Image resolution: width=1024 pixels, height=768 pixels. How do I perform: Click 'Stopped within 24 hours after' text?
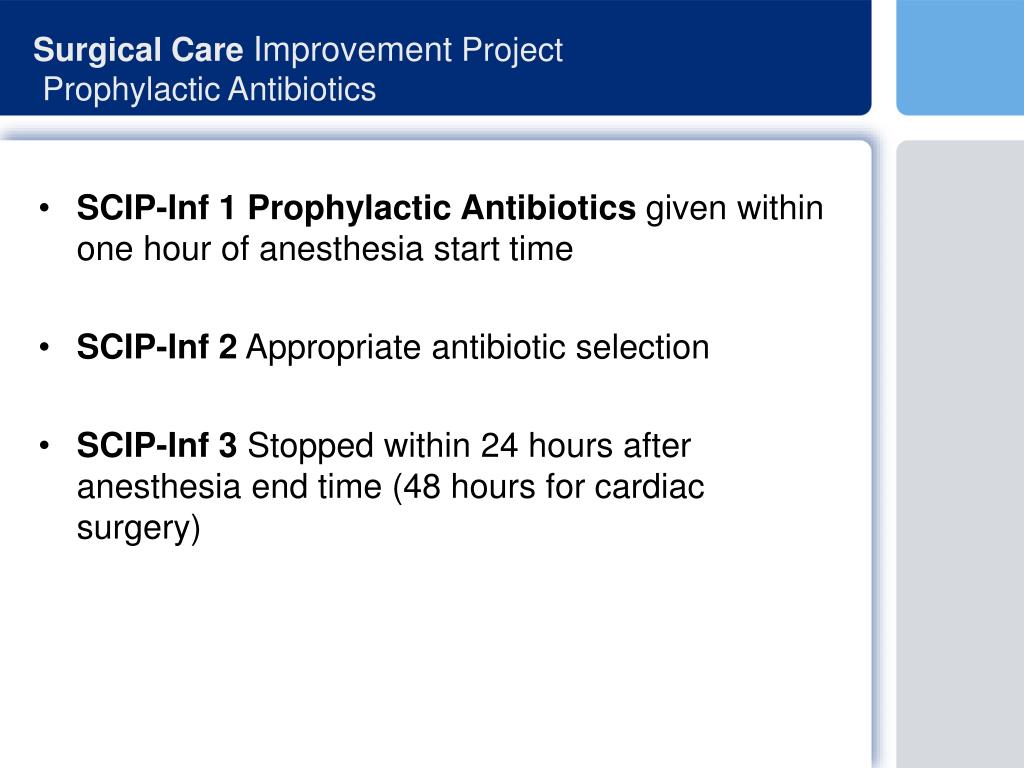[469, 445]
